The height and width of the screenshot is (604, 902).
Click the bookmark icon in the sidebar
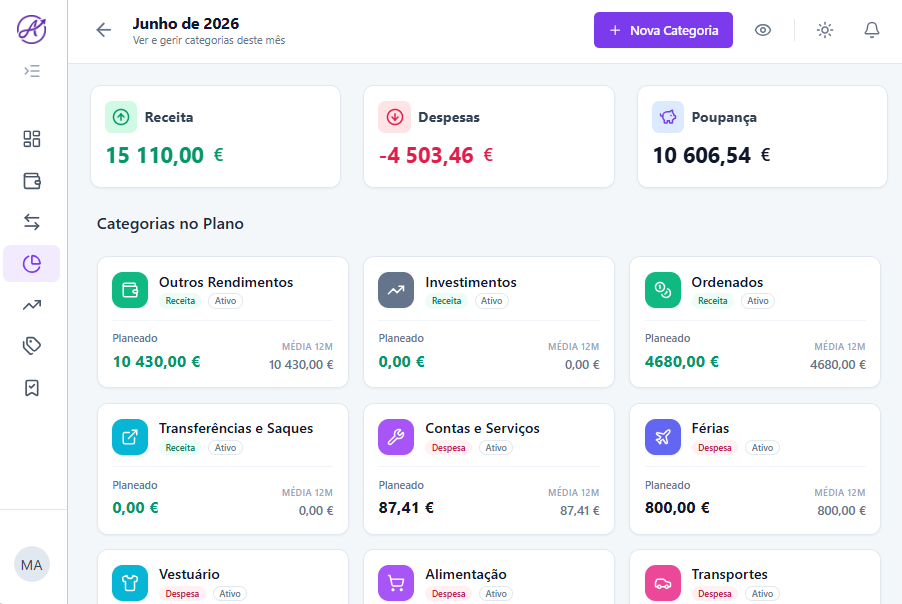pyautogui.click(x=31, y=386)
